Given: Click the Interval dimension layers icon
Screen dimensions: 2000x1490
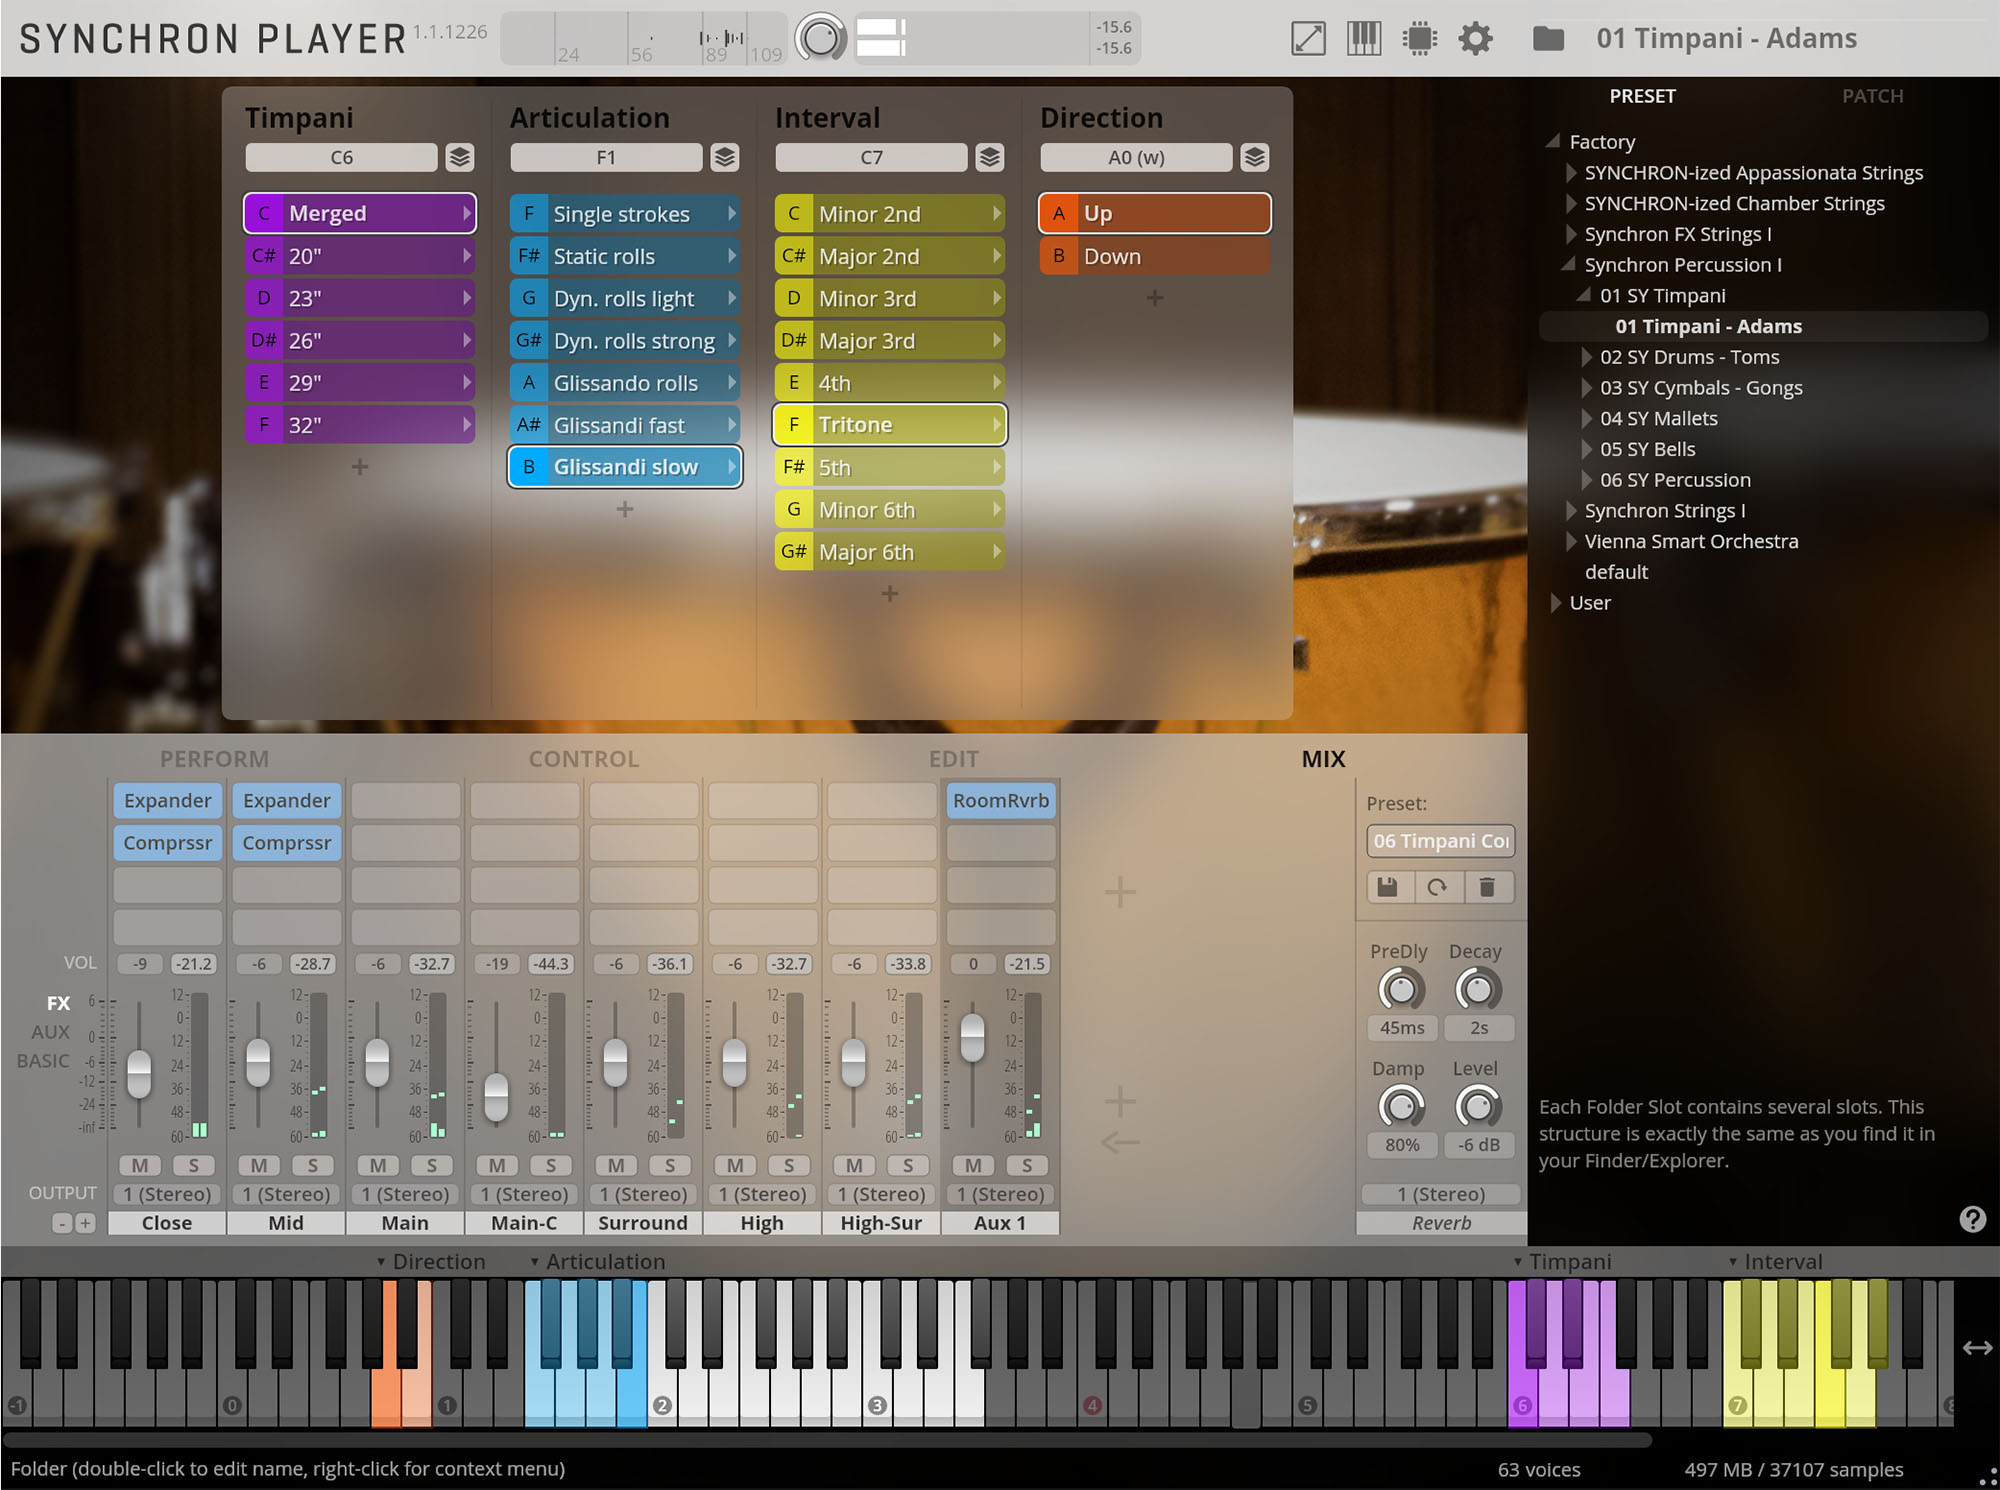Looking at the screenshot, I should pyautogui.click(x=989, y=157).
